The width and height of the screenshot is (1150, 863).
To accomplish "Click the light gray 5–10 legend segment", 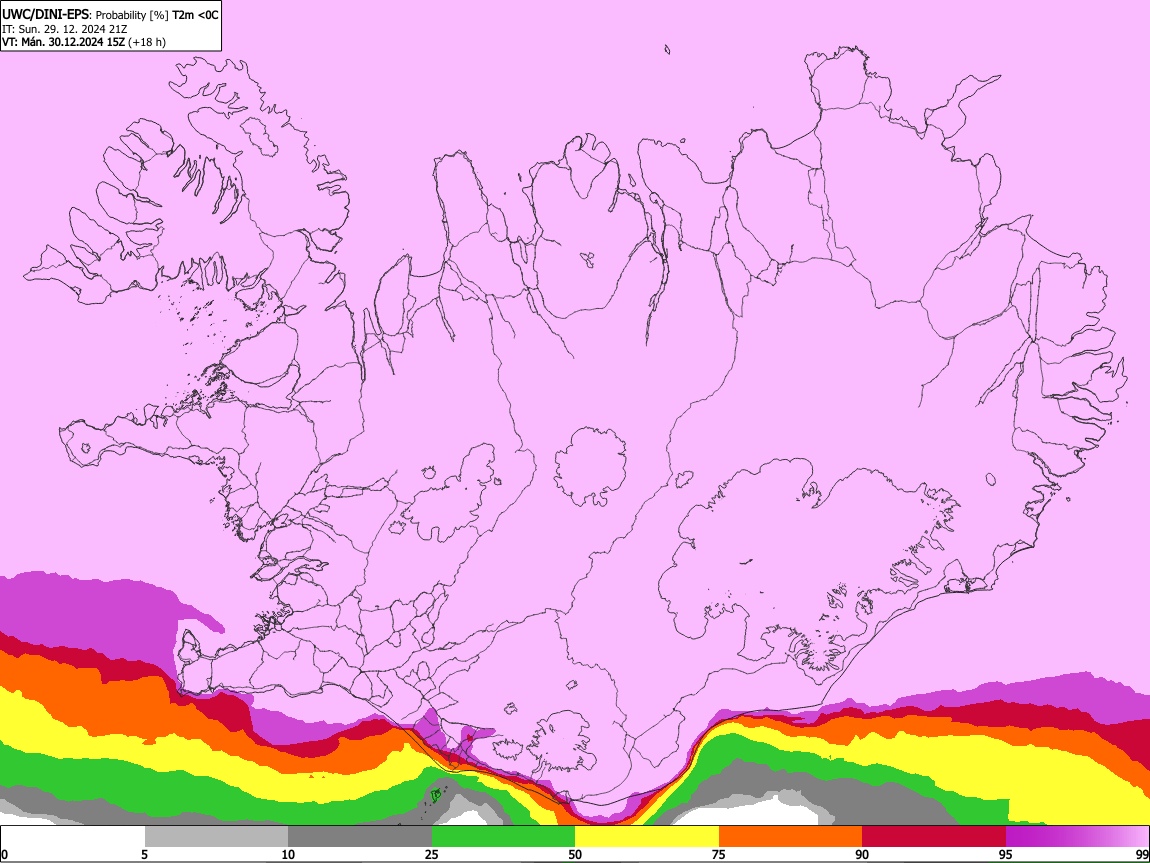I will 216,837.
